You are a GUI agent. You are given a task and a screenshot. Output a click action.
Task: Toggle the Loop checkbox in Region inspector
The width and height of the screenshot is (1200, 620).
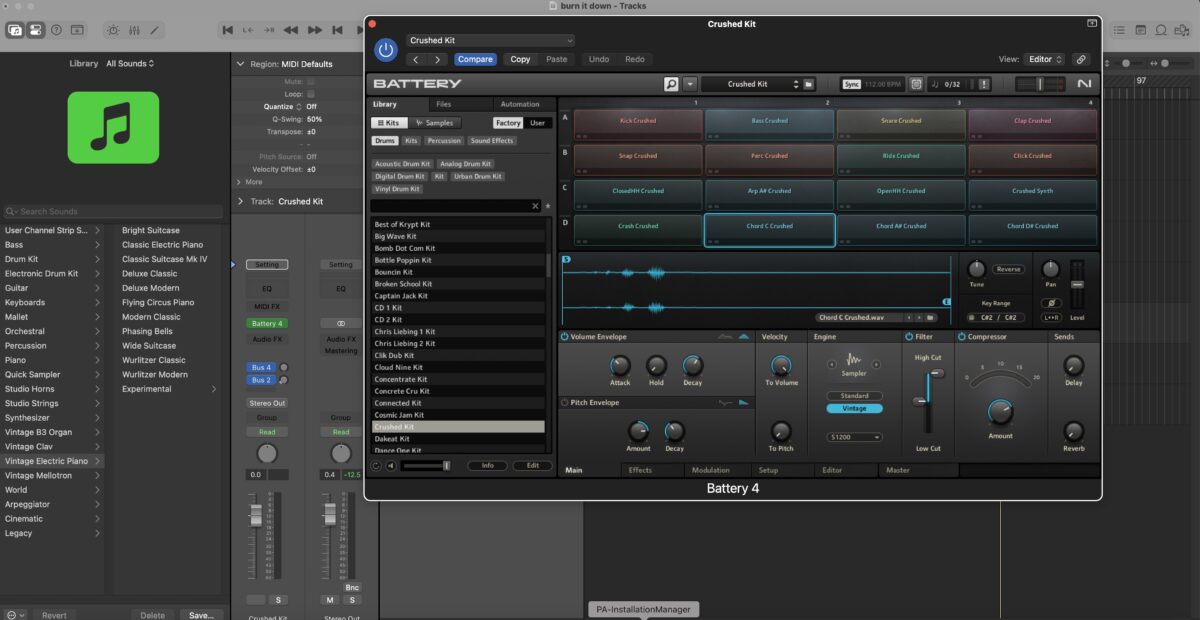tap(311, 94)
